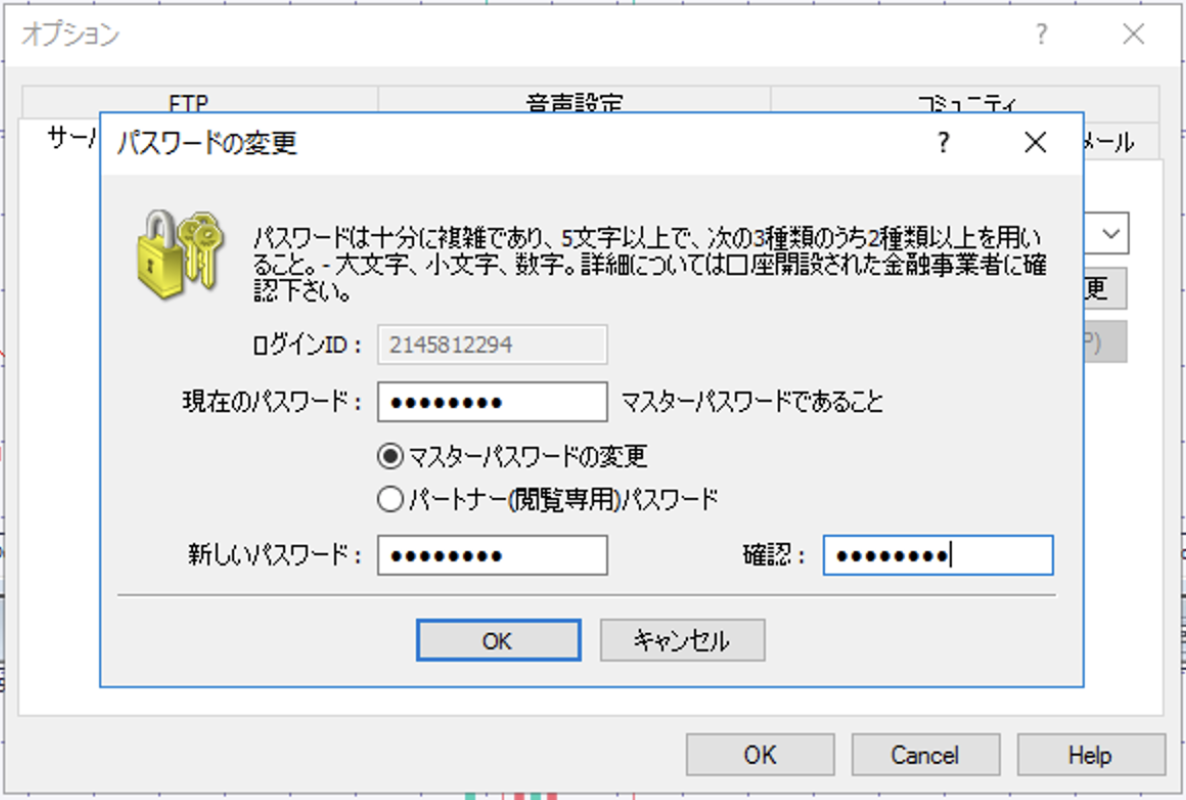Switch to the コミュニティ tab
The height and width of the screenshot is (800, 1186).
coord(966,102)
